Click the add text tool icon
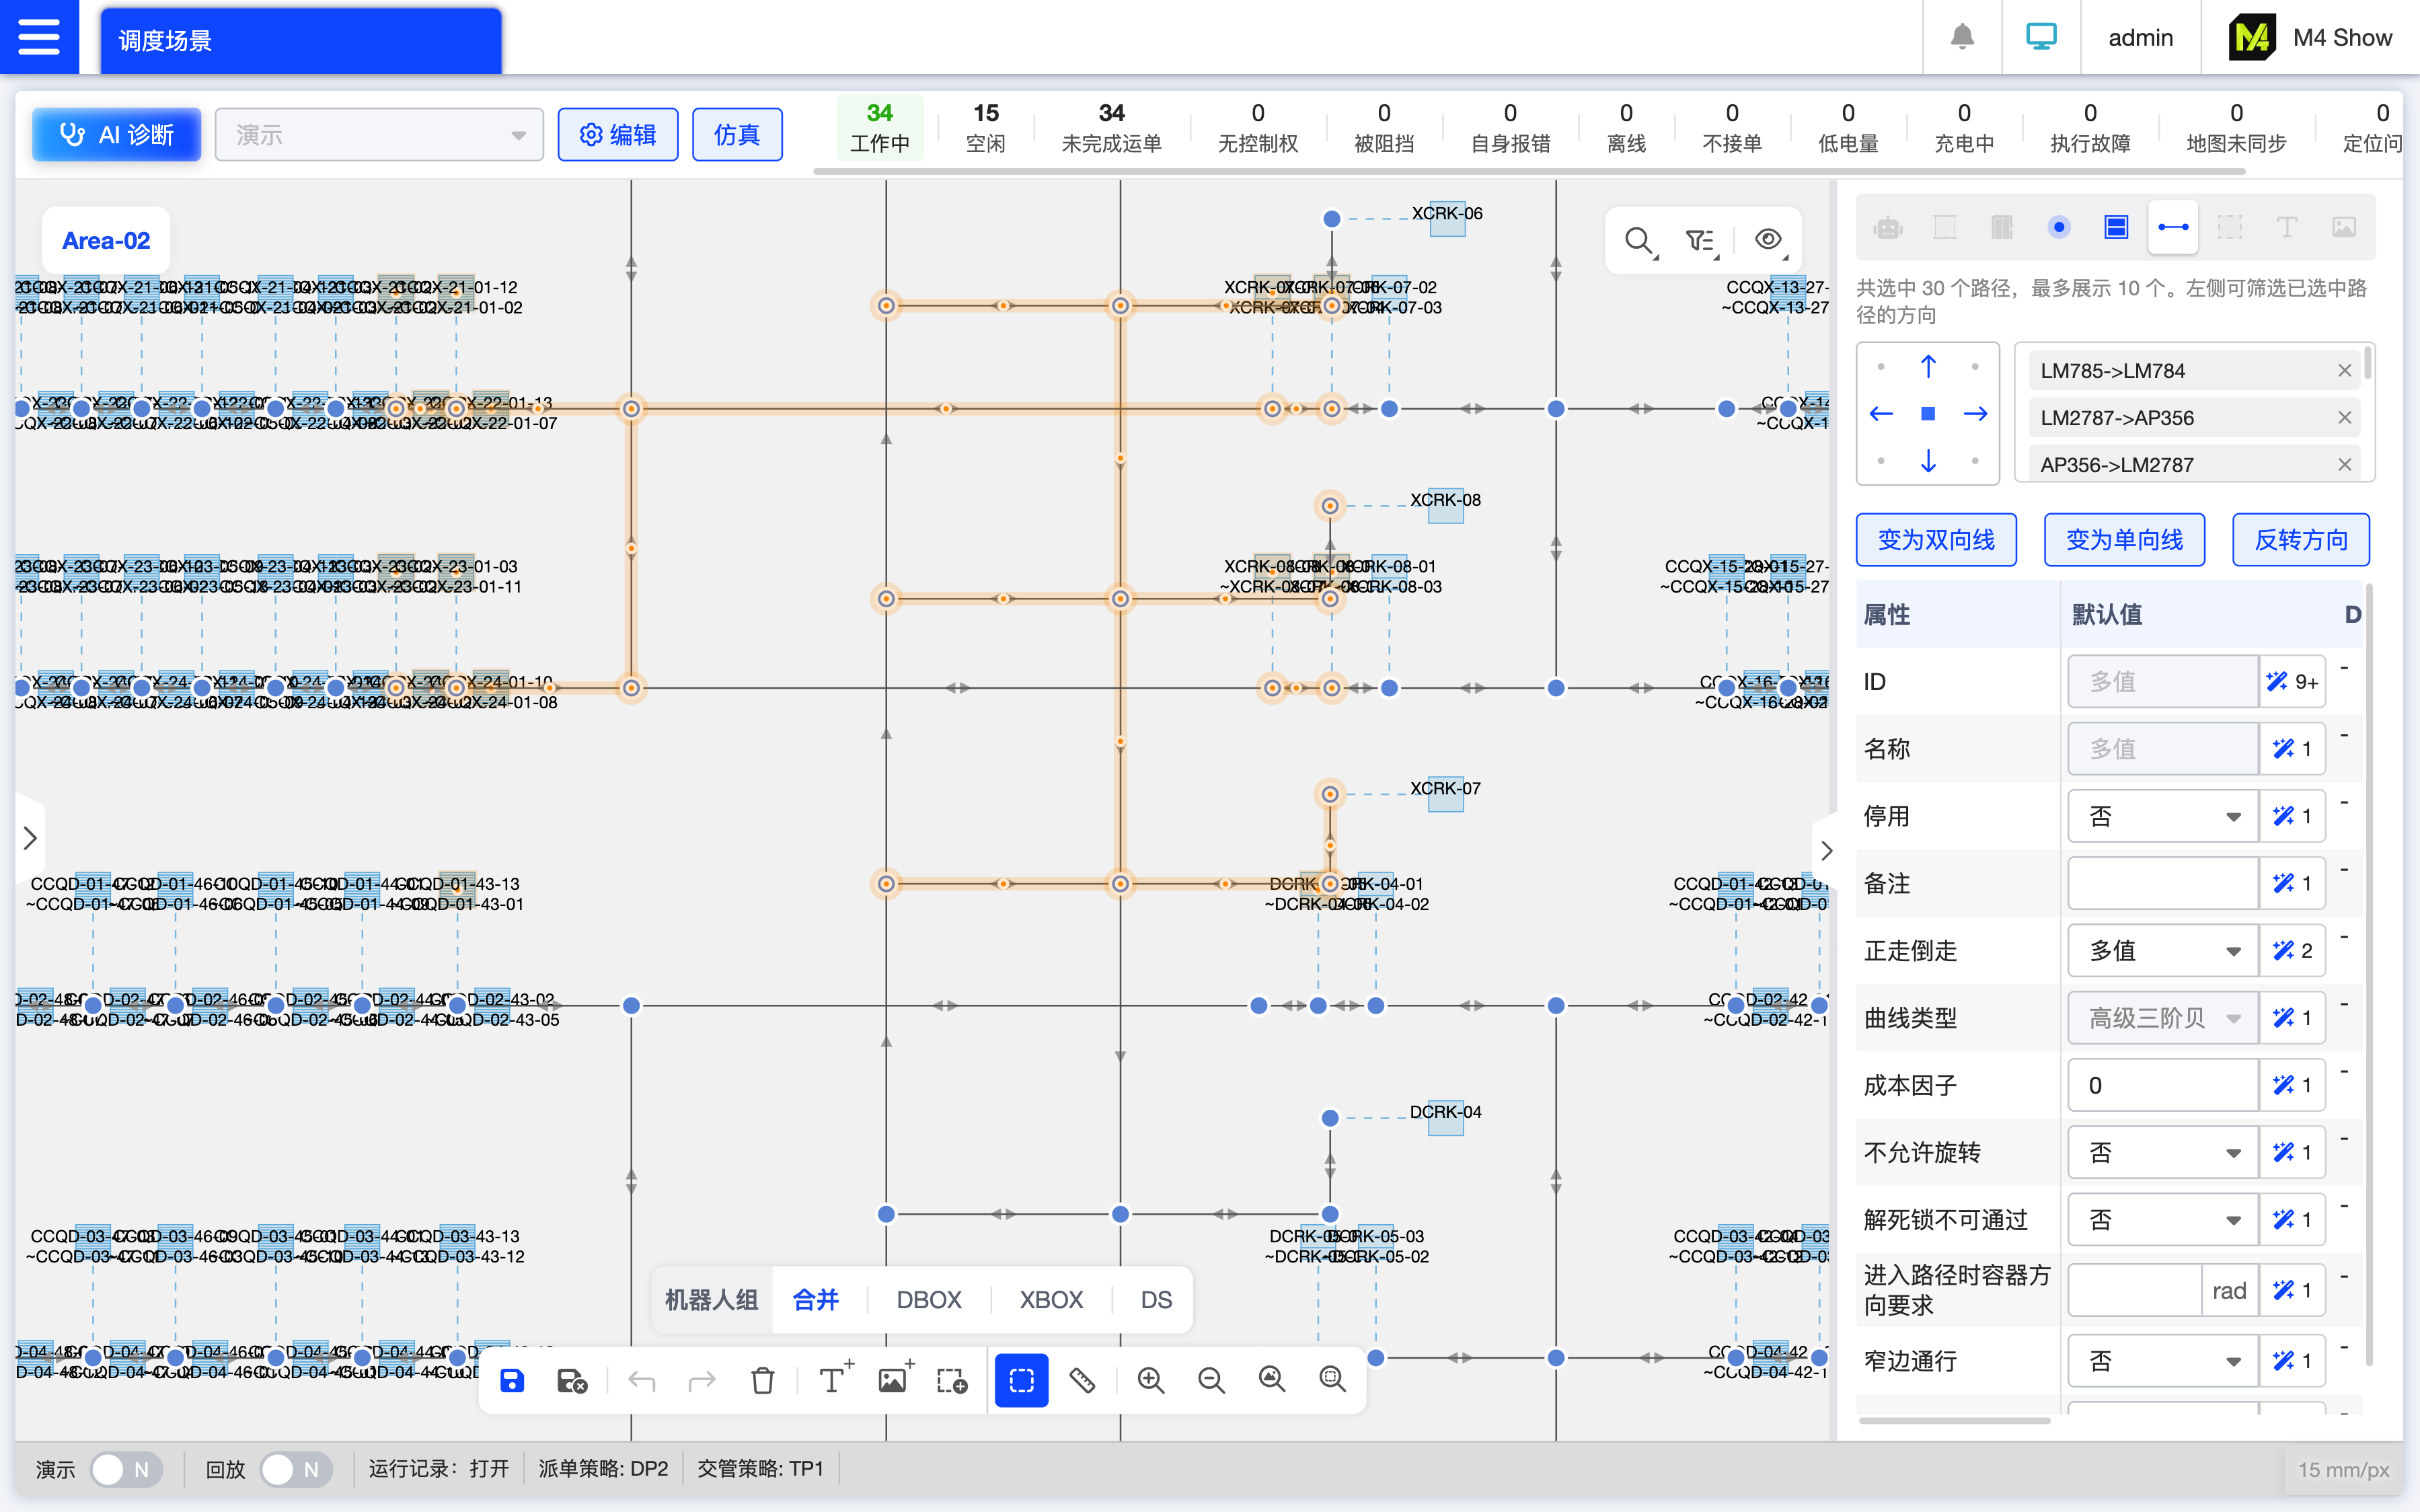2420x1512 pixels. (832, 1381)
